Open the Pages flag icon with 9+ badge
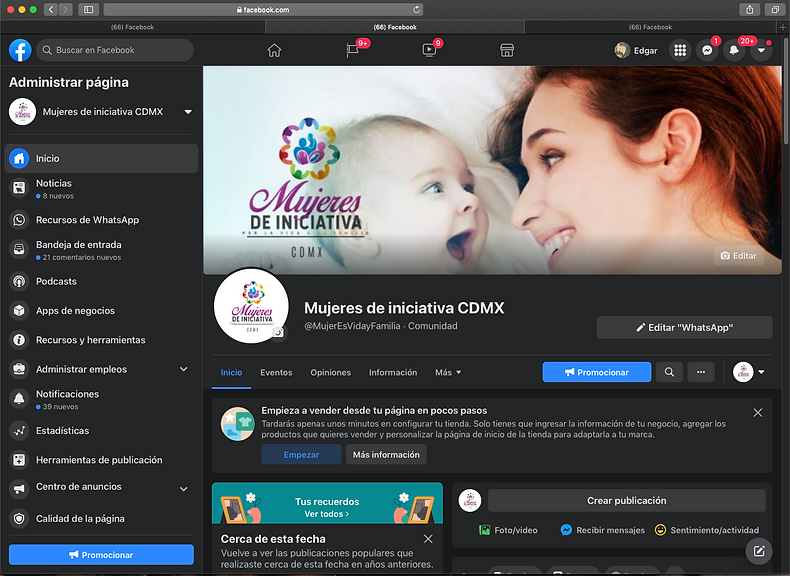 pyautogui.click(x=353, y=50)
